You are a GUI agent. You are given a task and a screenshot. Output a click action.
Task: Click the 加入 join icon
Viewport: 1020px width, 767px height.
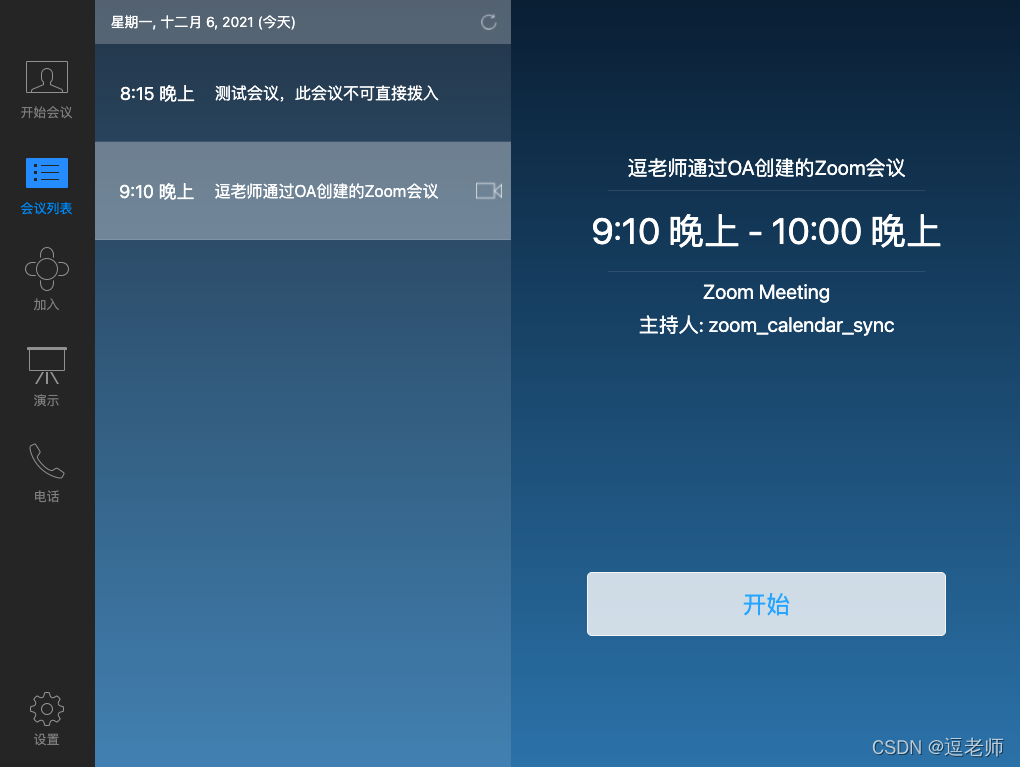[47, 269]
